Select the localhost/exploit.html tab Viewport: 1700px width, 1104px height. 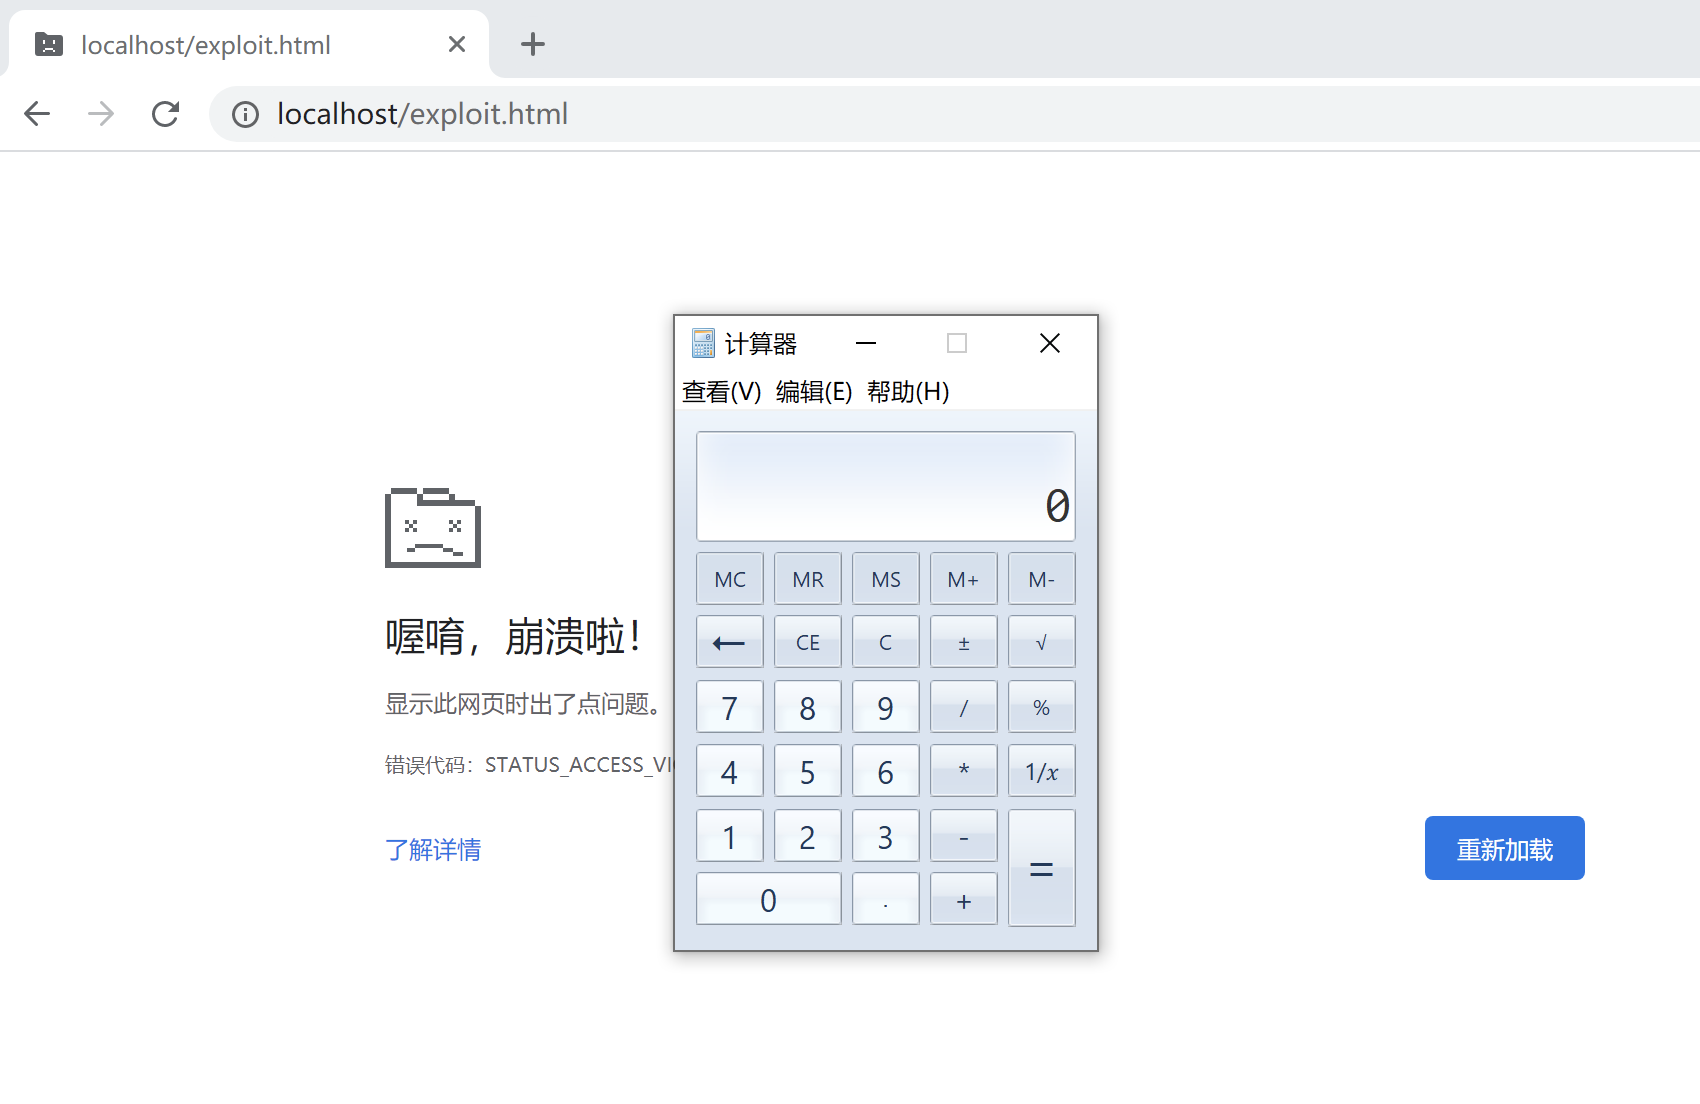(249, 44)
